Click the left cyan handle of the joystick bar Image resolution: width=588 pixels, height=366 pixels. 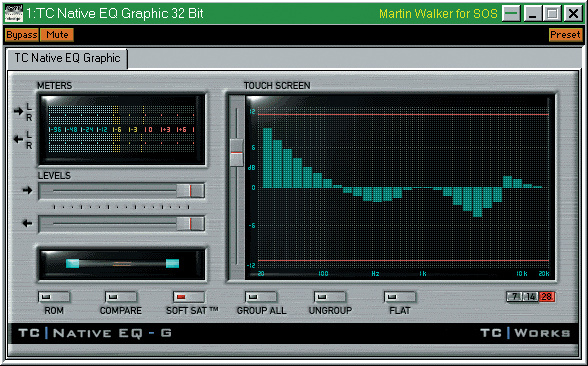(x=72, y=264)
